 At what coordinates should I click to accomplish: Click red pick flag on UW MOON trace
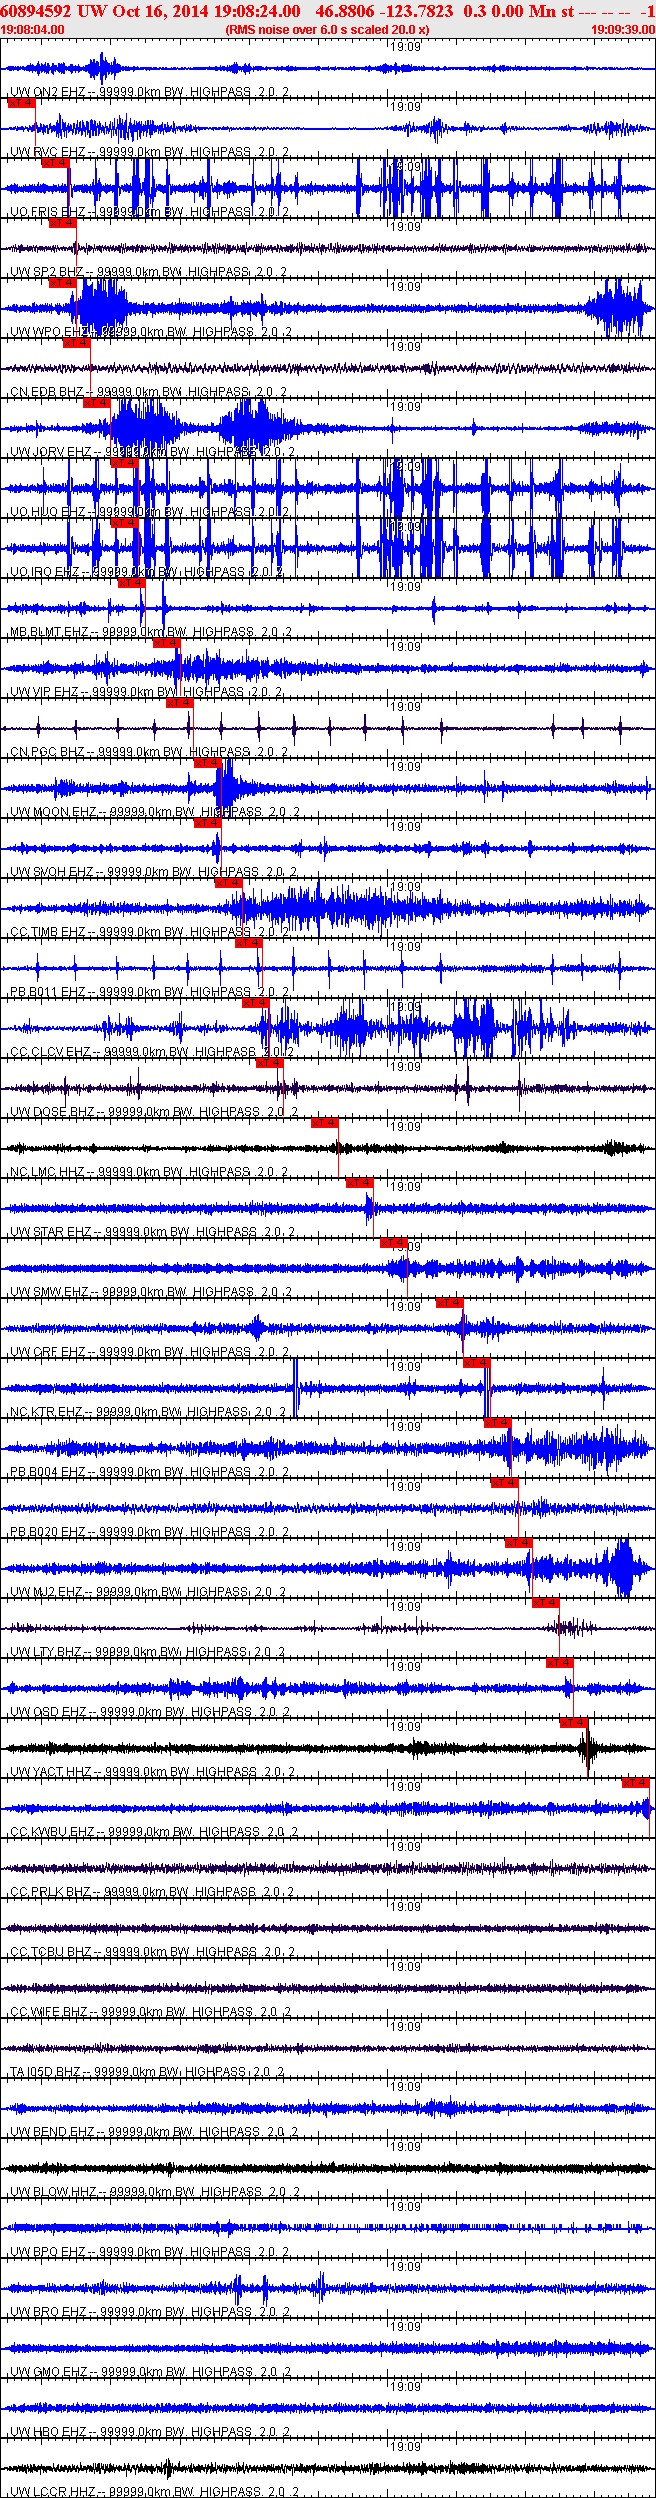tap(207, 762)
